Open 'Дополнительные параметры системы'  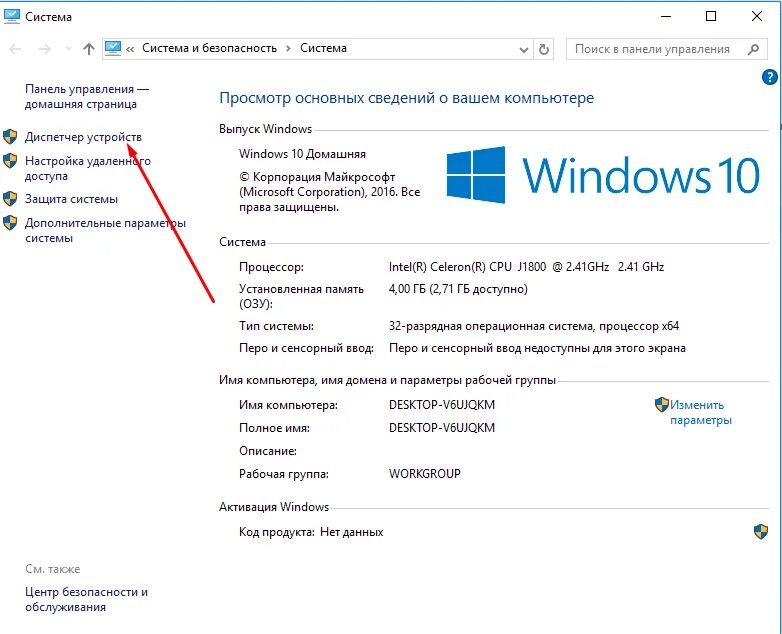click(105, 230)
